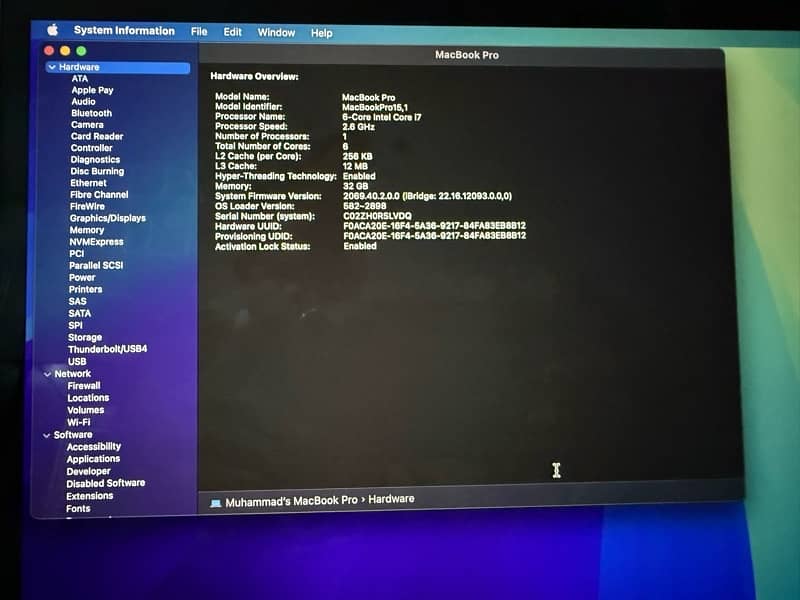Click Hardware in the path bar
This screenshot has width=800, height=600.
[x=391, y=499]
